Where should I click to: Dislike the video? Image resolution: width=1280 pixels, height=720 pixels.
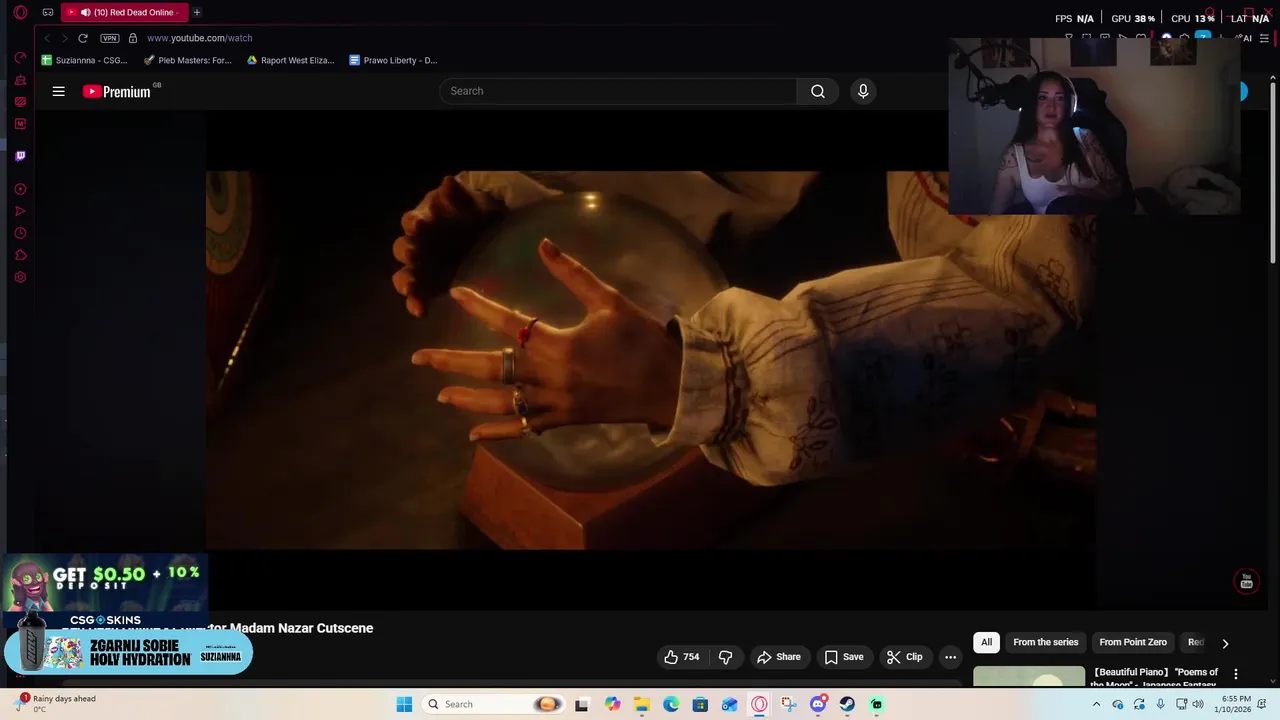tap(725, 657)
